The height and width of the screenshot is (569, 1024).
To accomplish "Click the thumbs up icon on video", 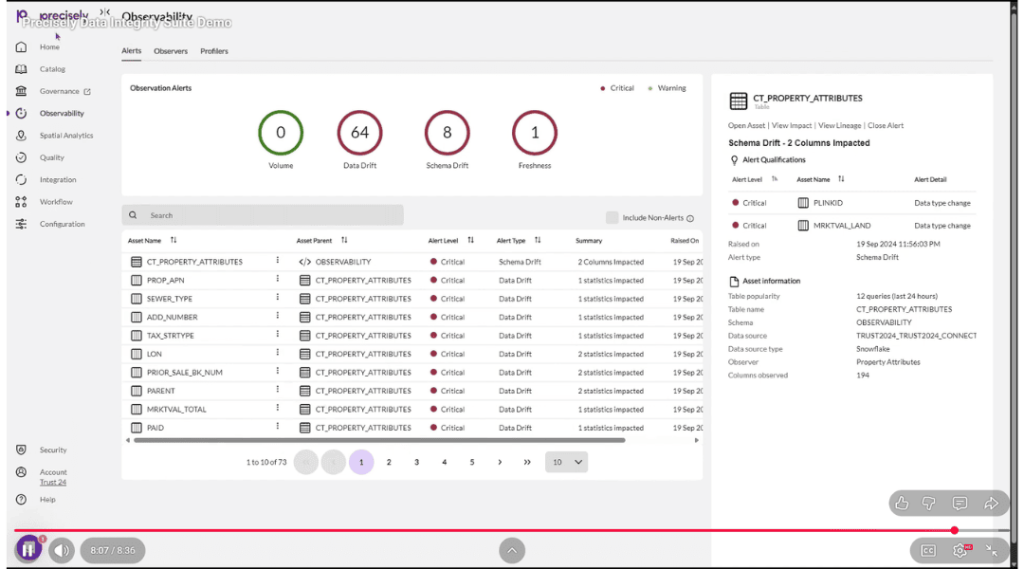I will [x=902, y=503].
